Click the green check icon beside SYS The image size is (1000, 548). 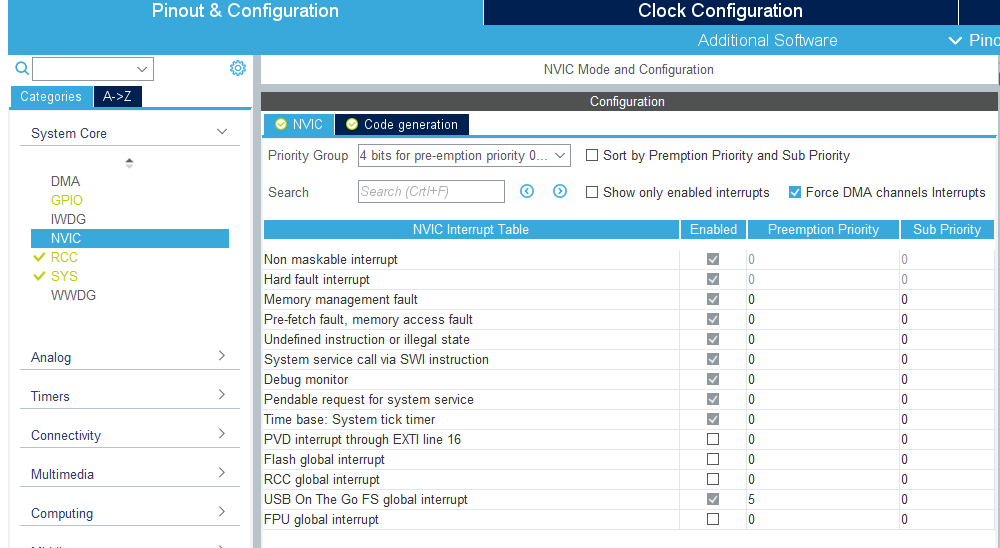pyautogui.click(x=40, y=276)
